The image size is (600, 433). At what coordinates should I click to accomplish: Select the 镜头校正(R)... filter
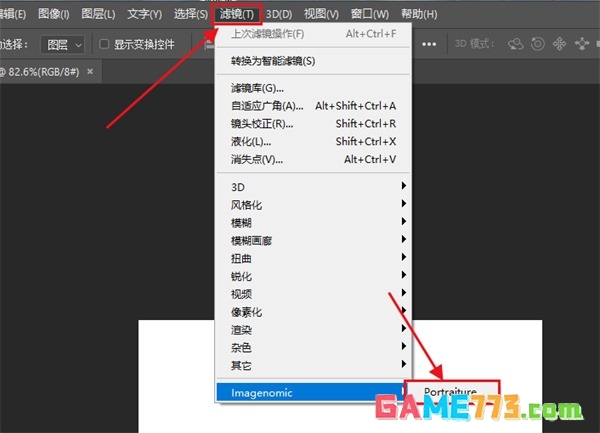(x=262, y=124)
